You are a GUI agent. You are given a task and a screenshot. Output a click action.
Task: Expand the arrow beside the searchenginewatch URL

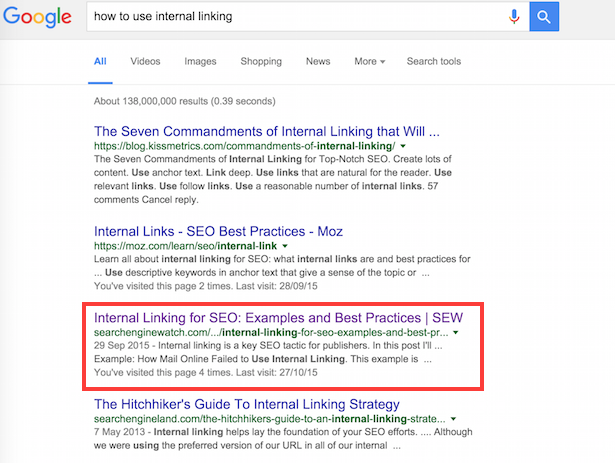(x=456, y=330)
